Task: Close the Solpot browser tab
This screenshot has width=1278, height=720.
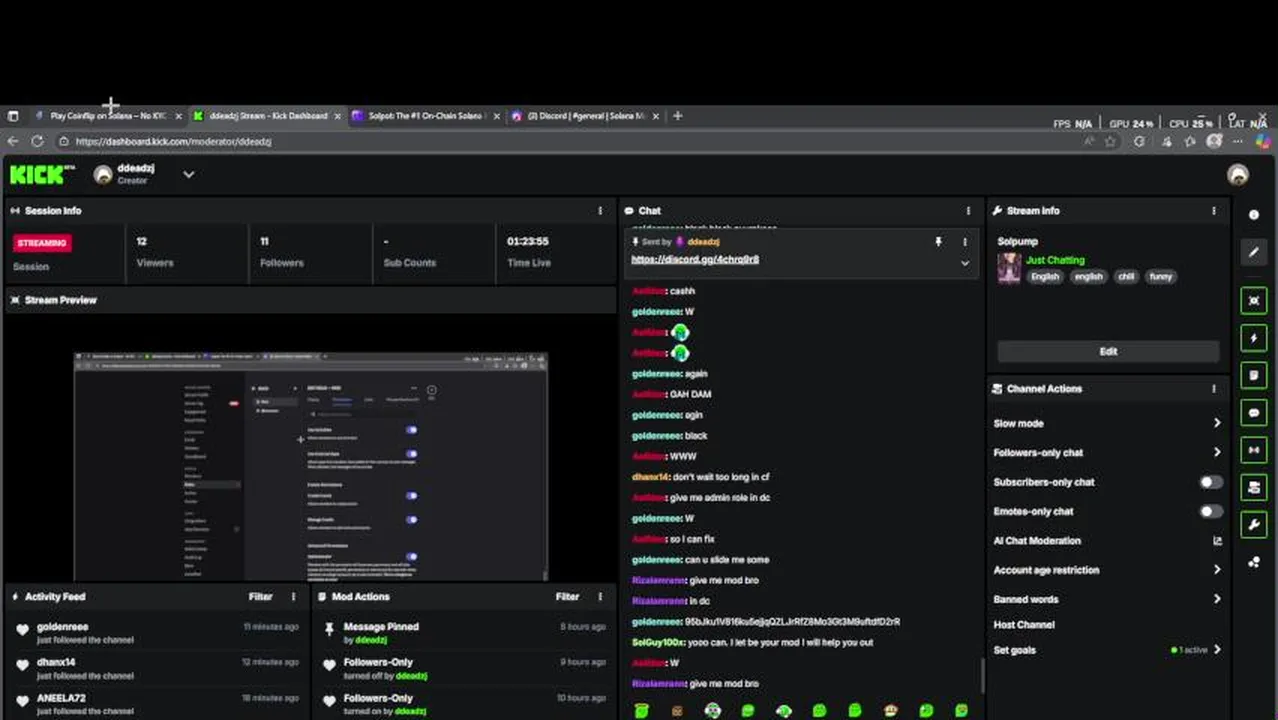Action: click(497, 116)
